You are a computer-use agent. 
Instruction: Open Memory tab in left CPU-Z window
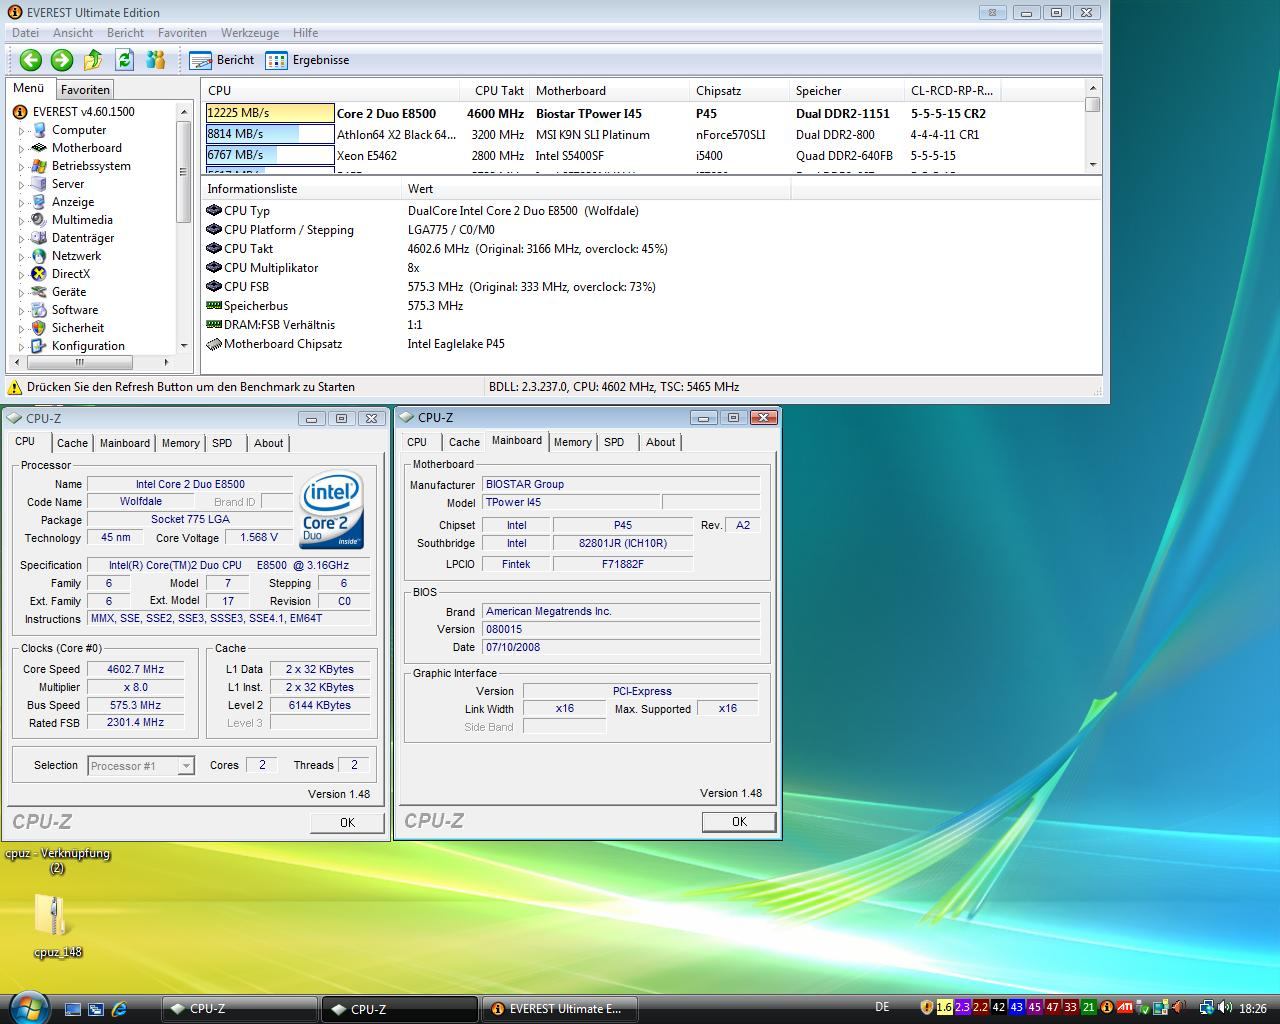point(180,443)
